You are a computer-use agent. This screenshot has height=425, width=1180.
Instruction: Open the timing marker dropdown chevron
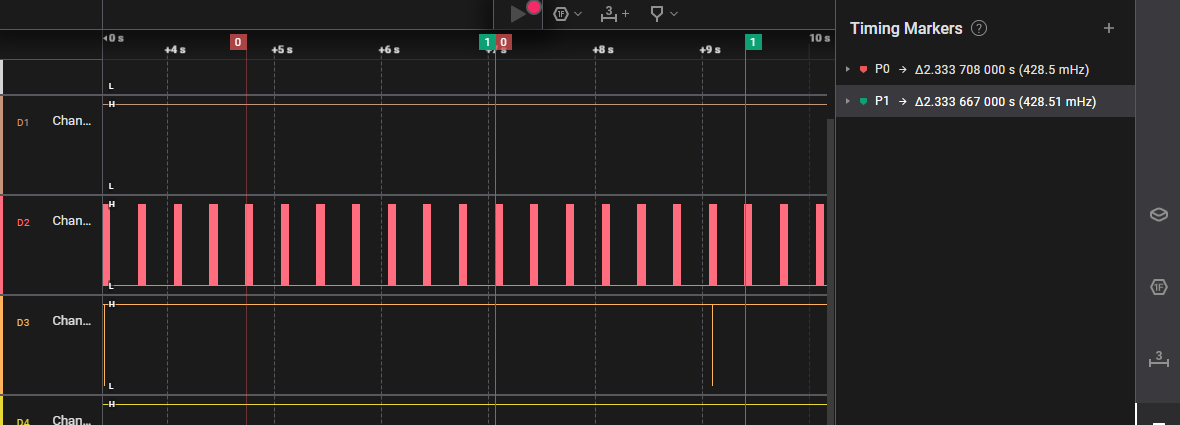coord(675,14)
